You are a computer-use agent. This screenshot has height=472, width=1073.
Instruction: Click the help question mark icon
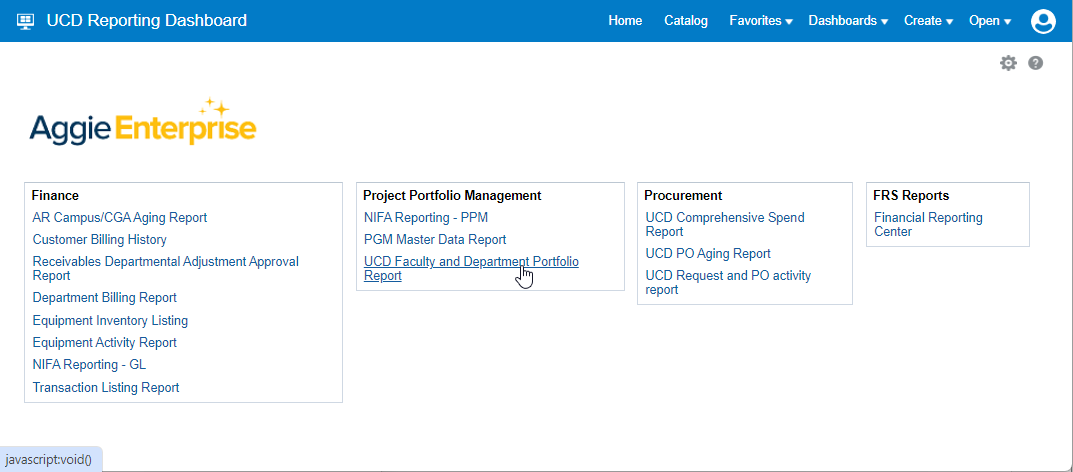1036,63
